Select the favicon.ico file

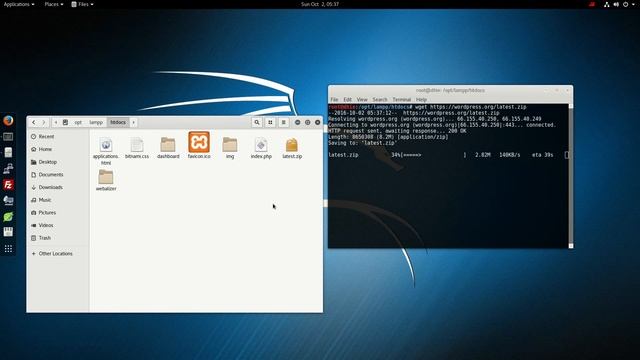tap(199, 145)
